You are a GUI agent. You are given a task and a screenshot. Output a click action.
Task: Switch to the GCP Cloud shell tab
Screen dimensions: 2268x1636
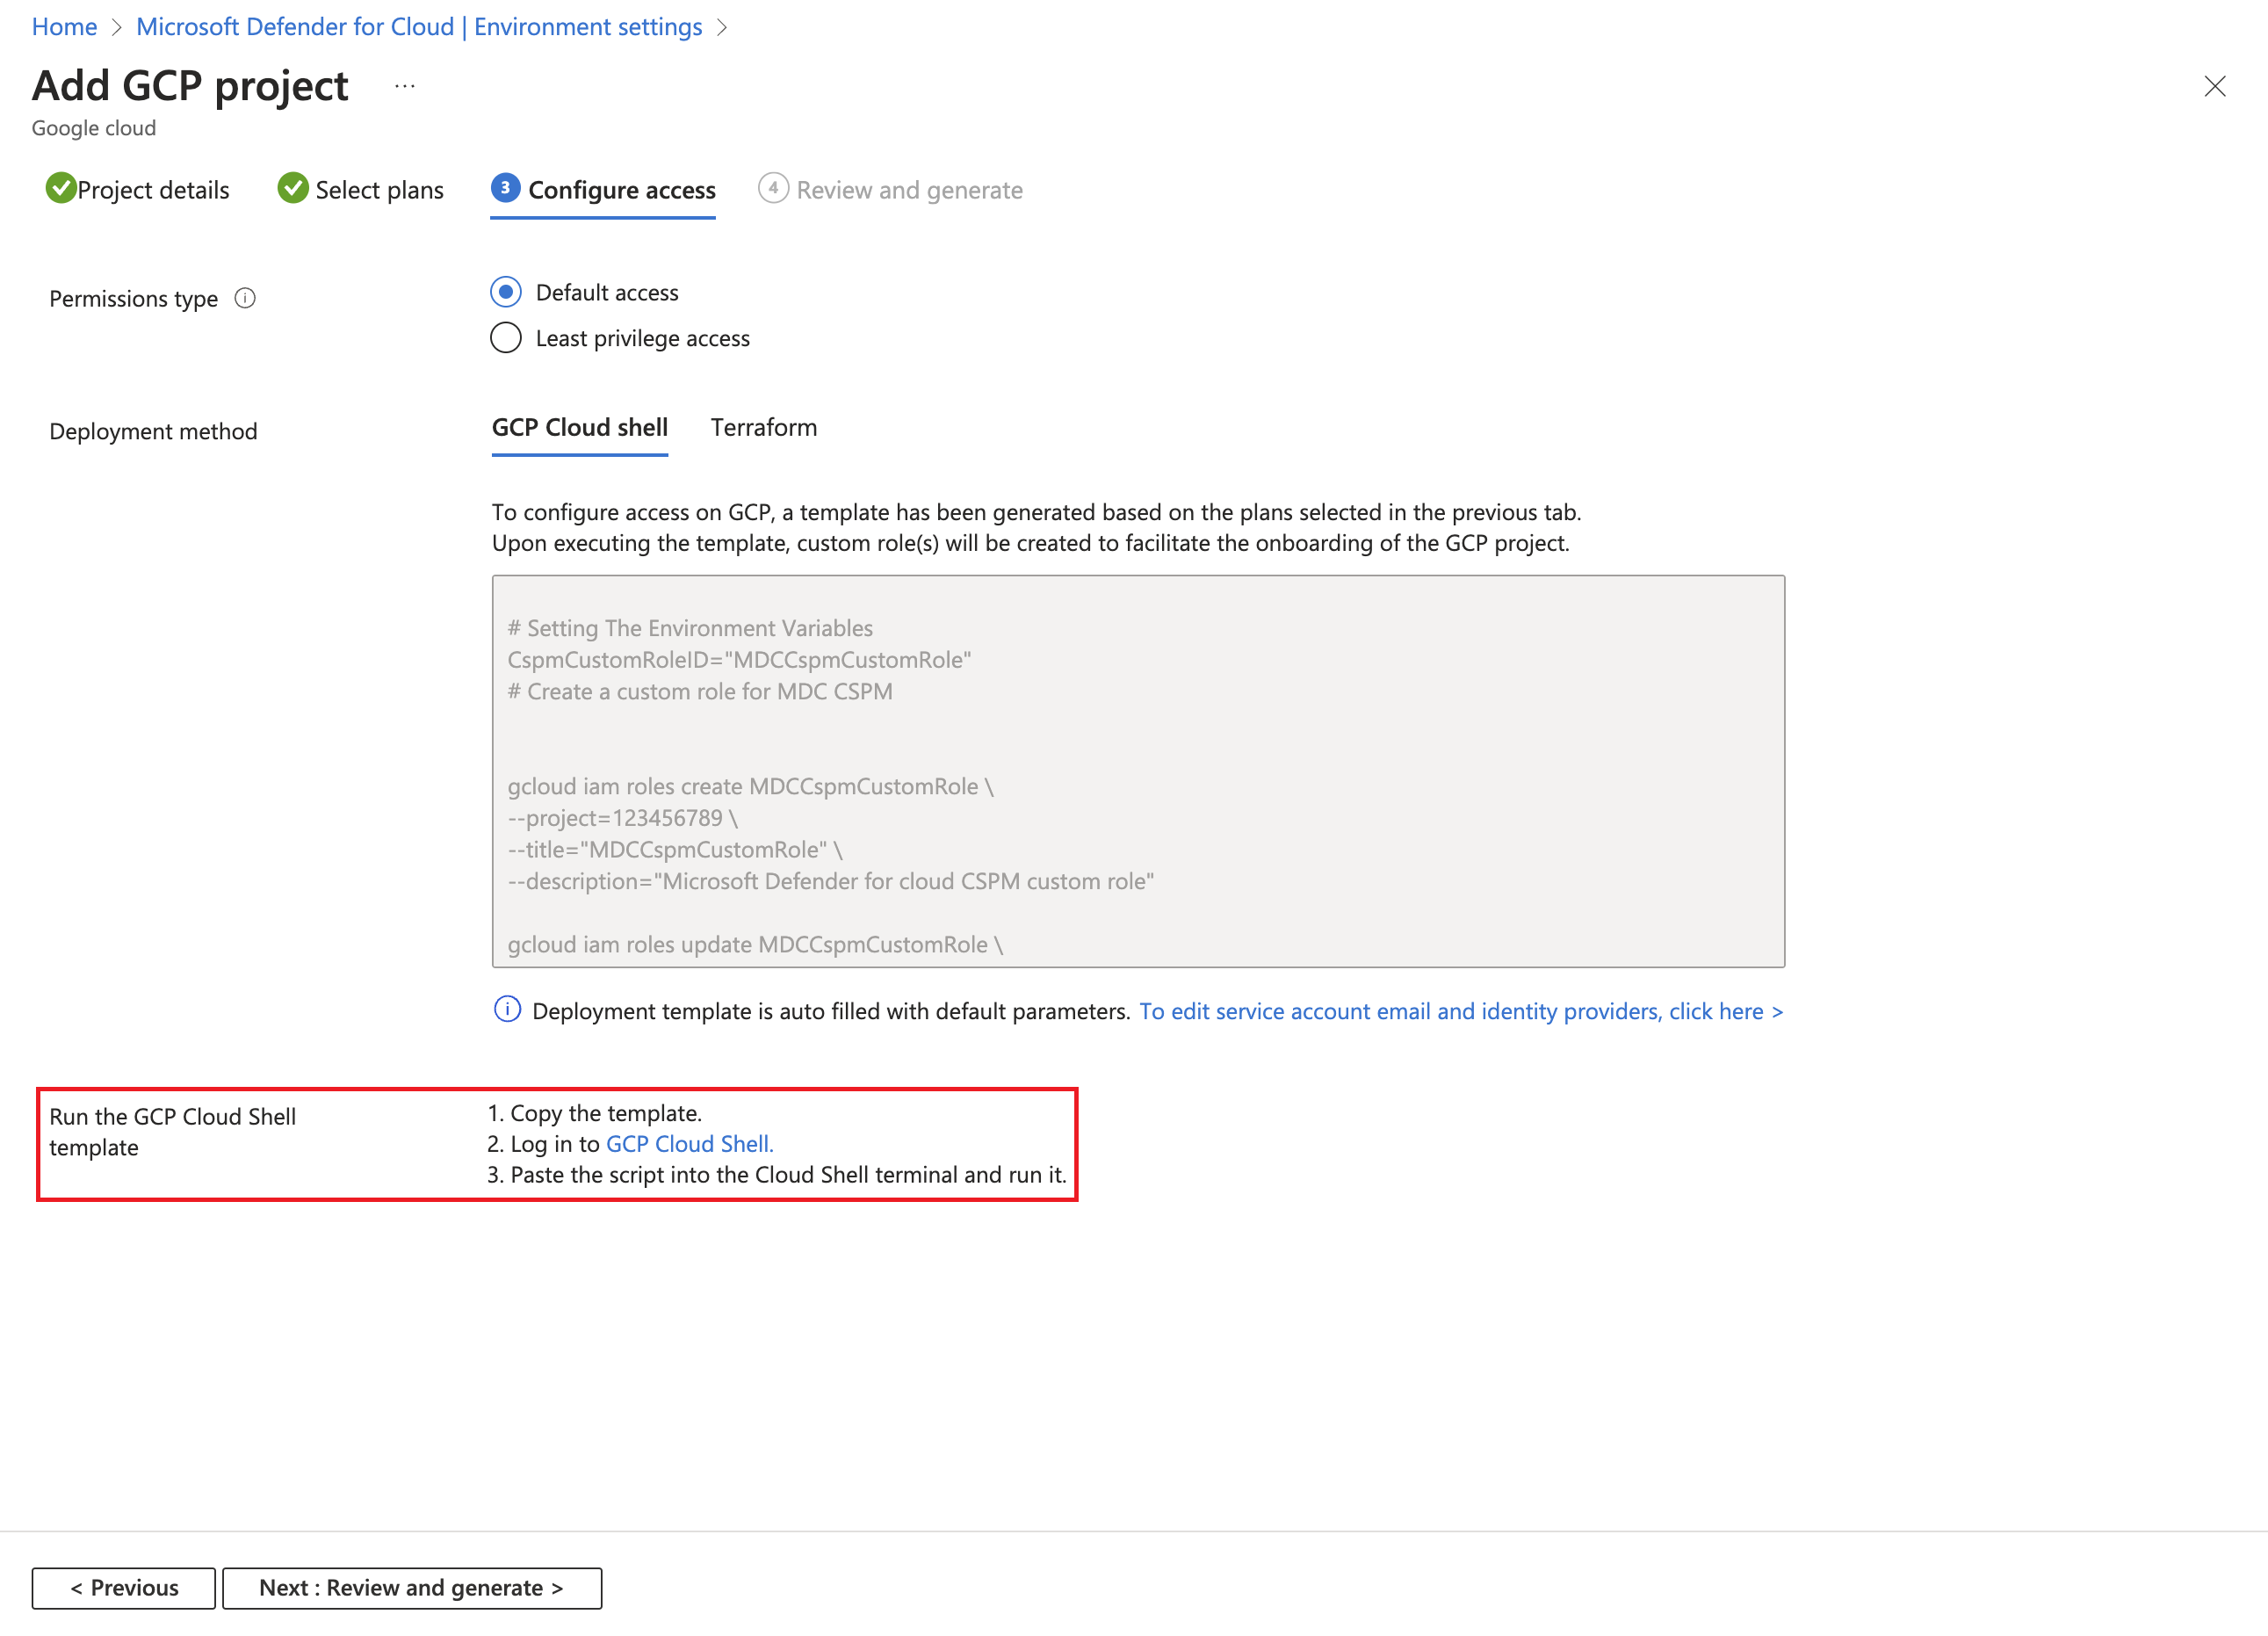coord(580,428)
